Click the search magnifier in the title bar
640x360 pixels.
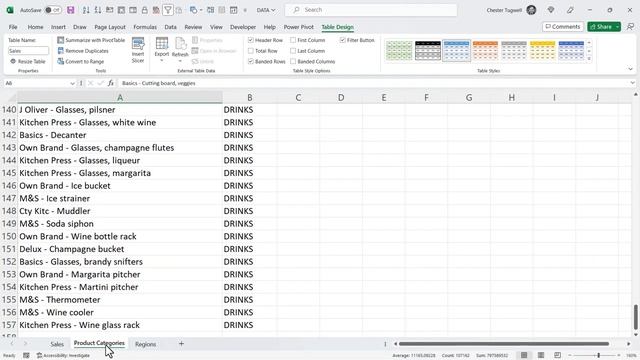pyautogui.click(x=296, y=10)
